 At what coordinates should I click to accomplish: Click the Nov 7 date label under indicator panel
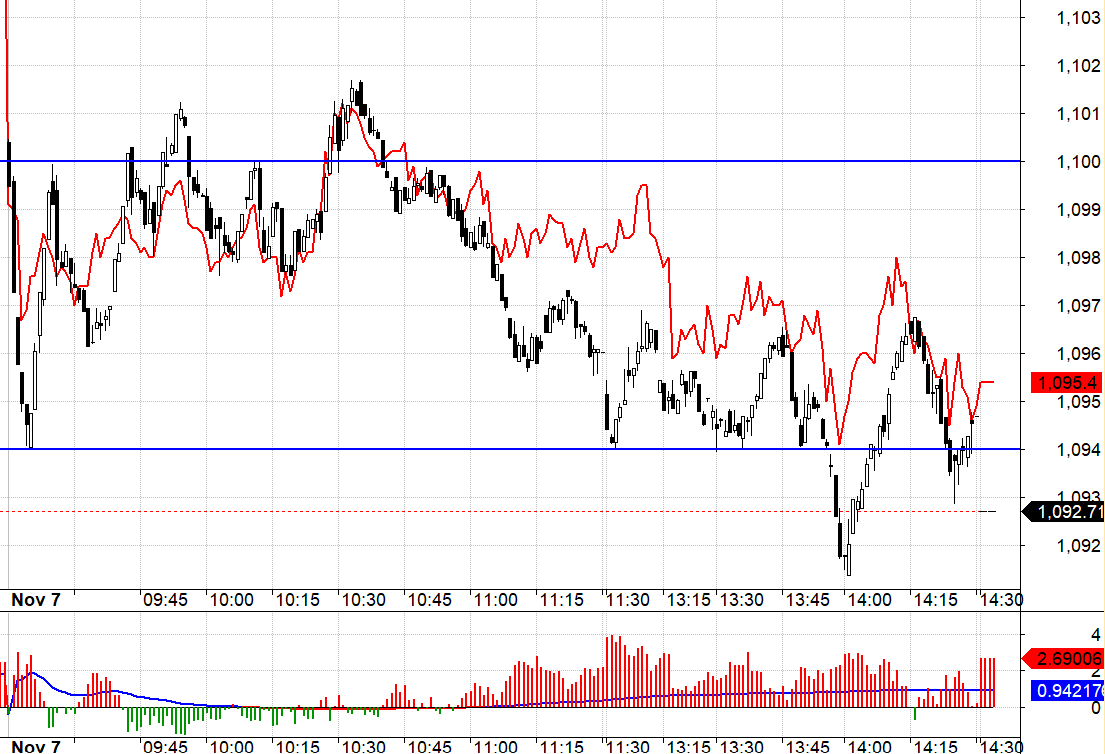tap(36, 746)
